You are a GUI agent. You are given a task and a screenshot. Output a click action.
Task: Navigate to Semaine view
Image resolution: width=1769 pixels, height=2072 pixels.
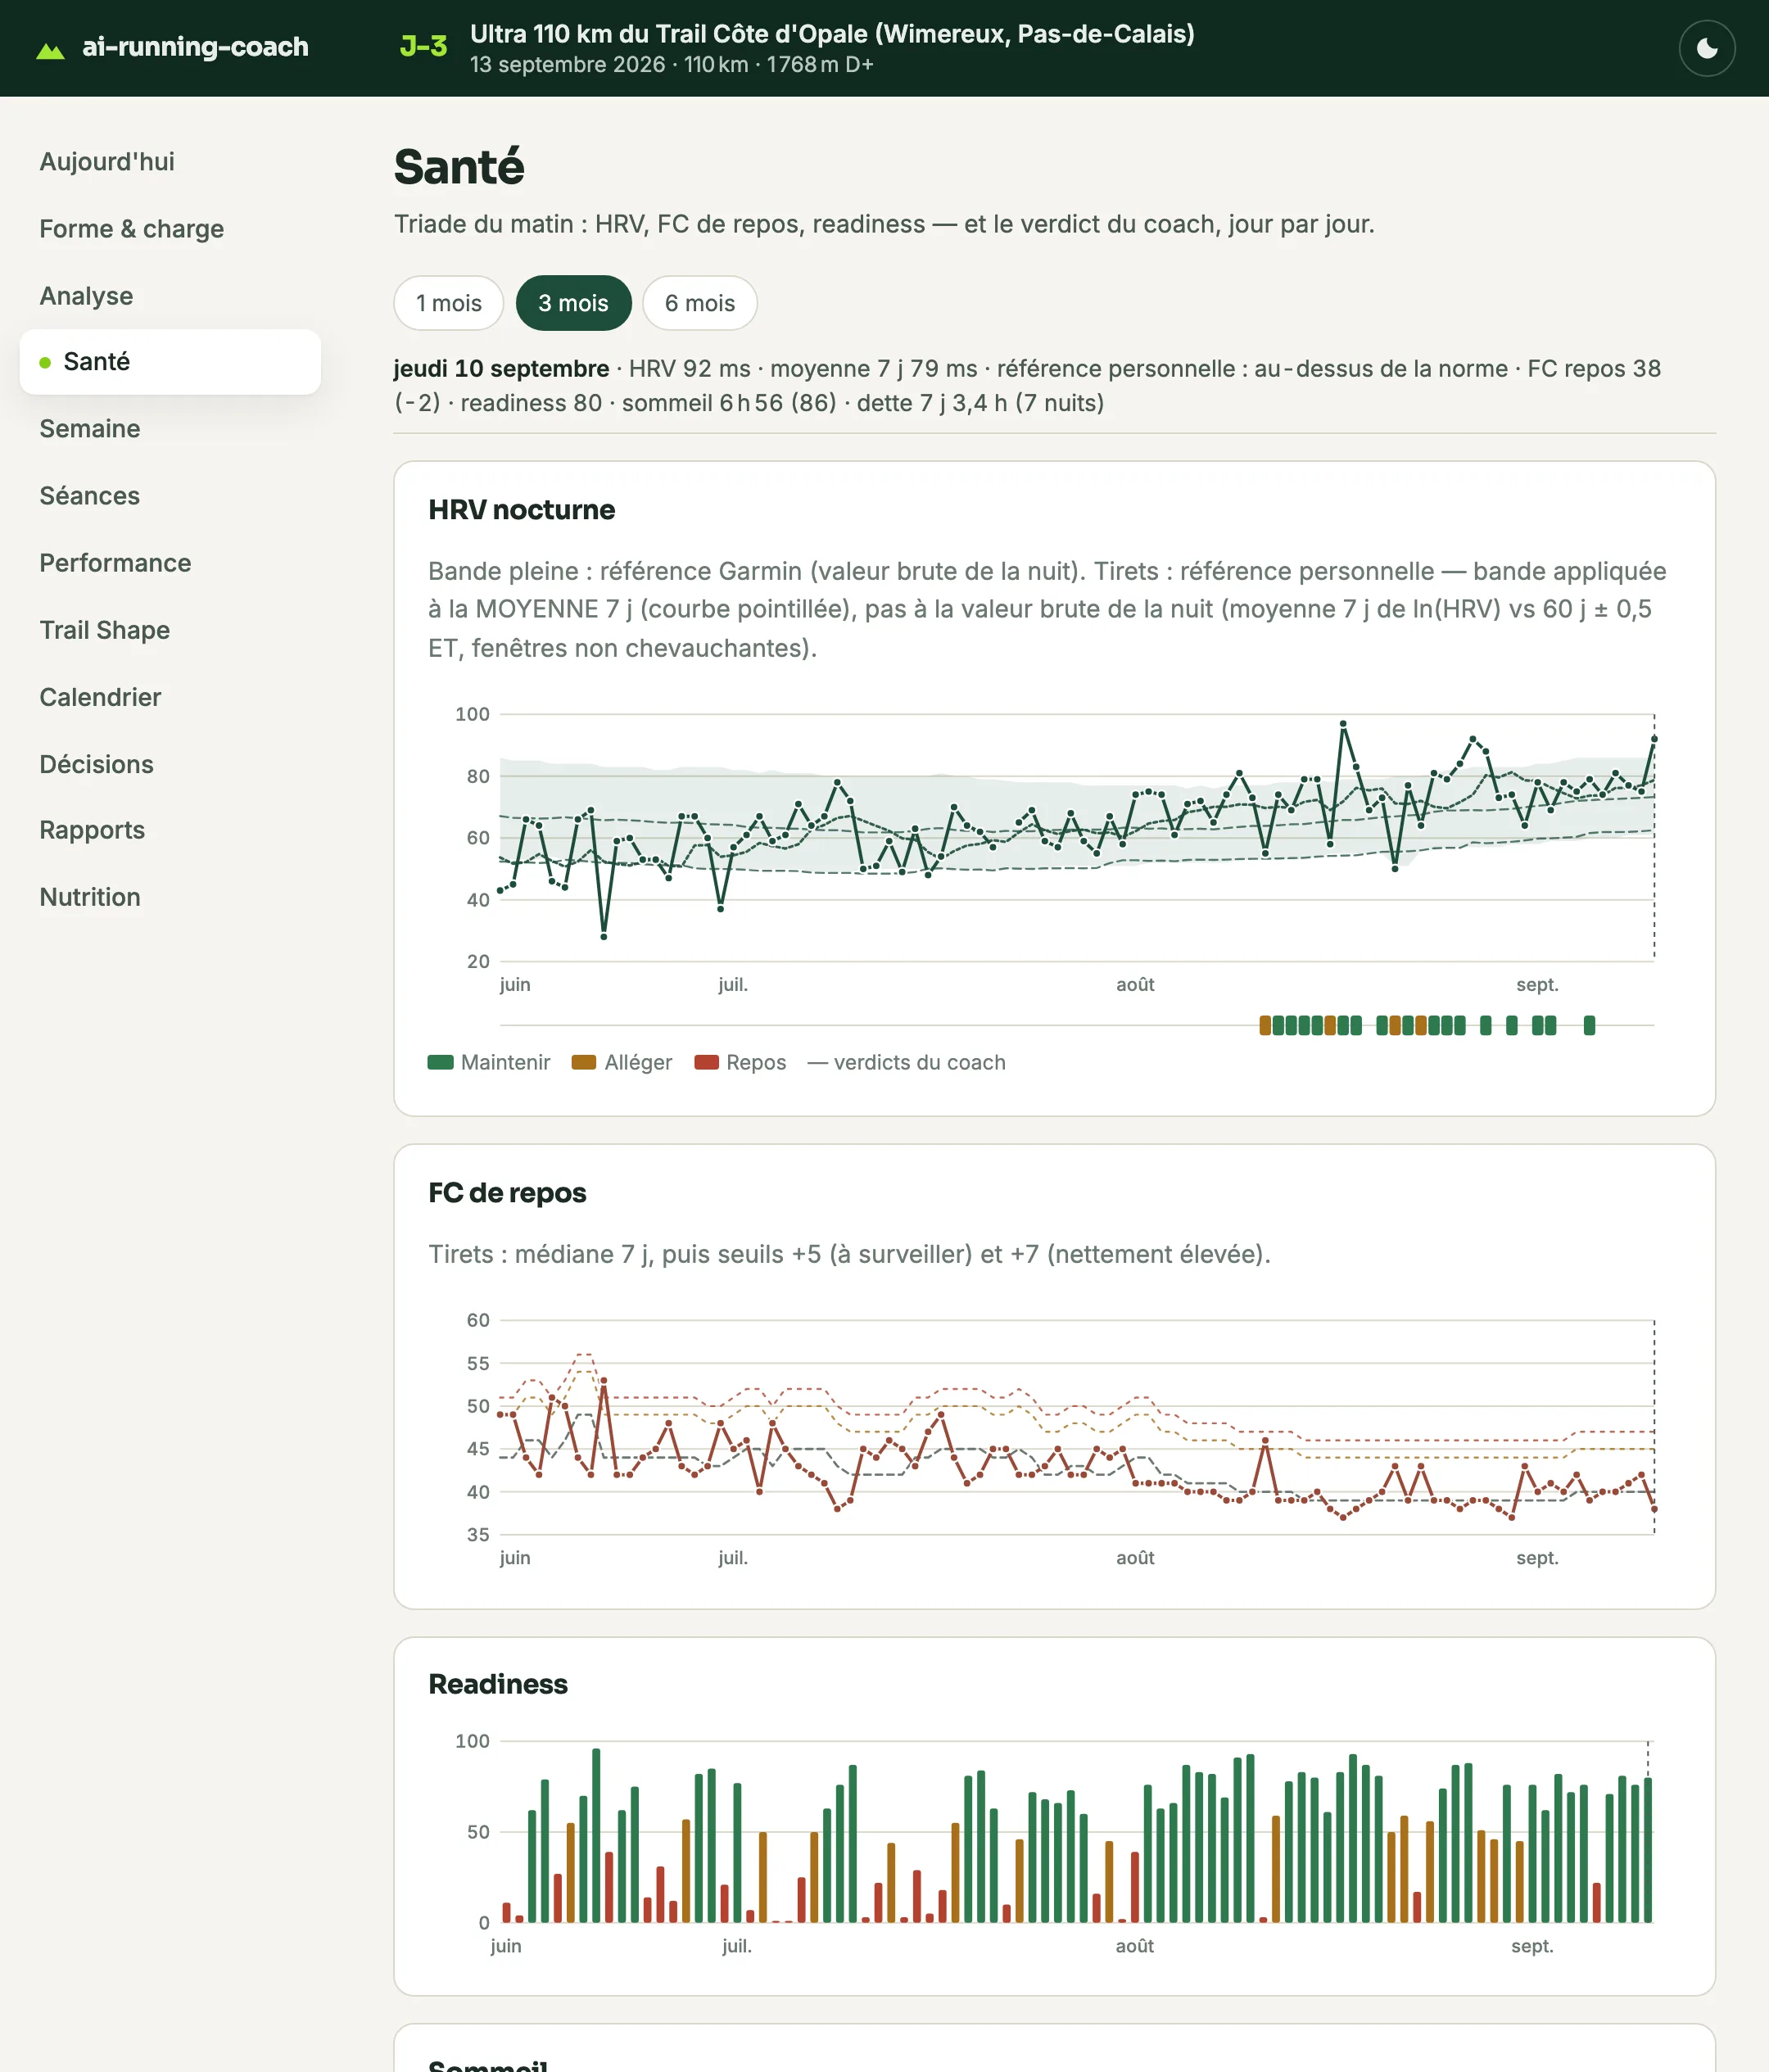pyautogui.click(x=90, y=429)
